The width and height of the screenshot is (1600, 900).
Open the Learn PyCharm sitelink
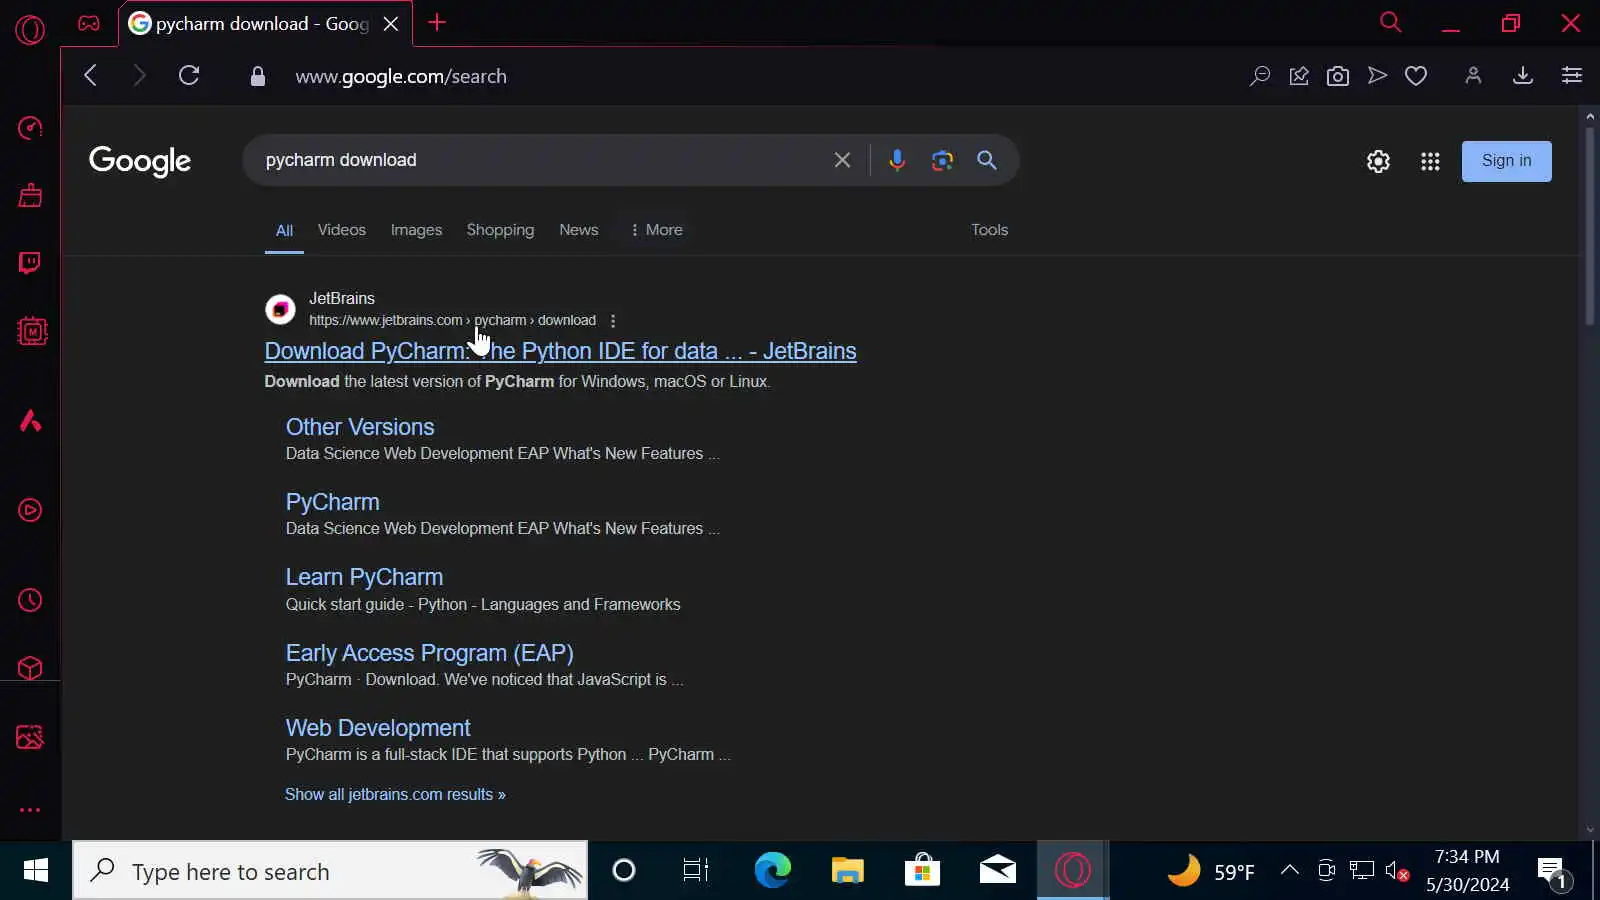[364, 577]
